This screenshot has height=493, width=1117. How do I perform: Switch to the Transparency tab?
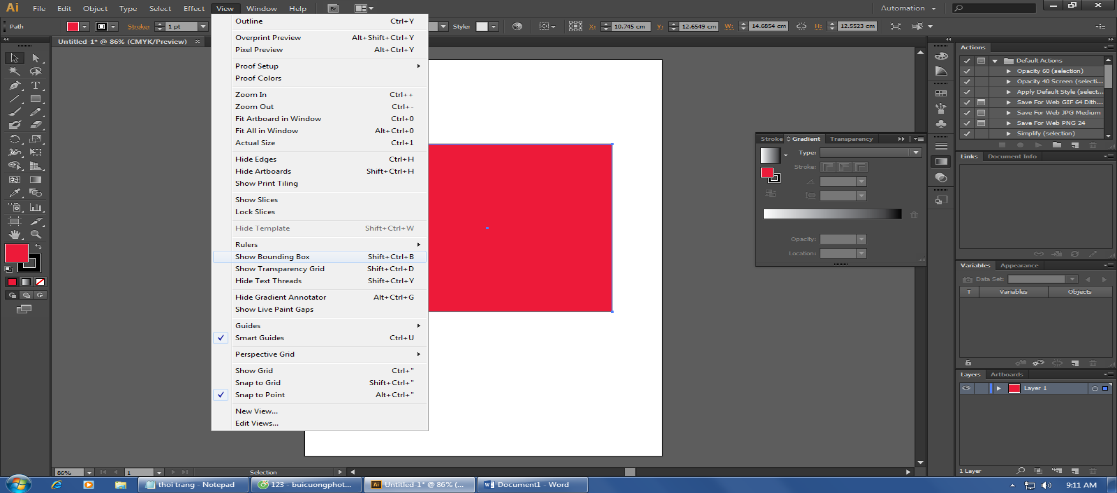point(851,139)
